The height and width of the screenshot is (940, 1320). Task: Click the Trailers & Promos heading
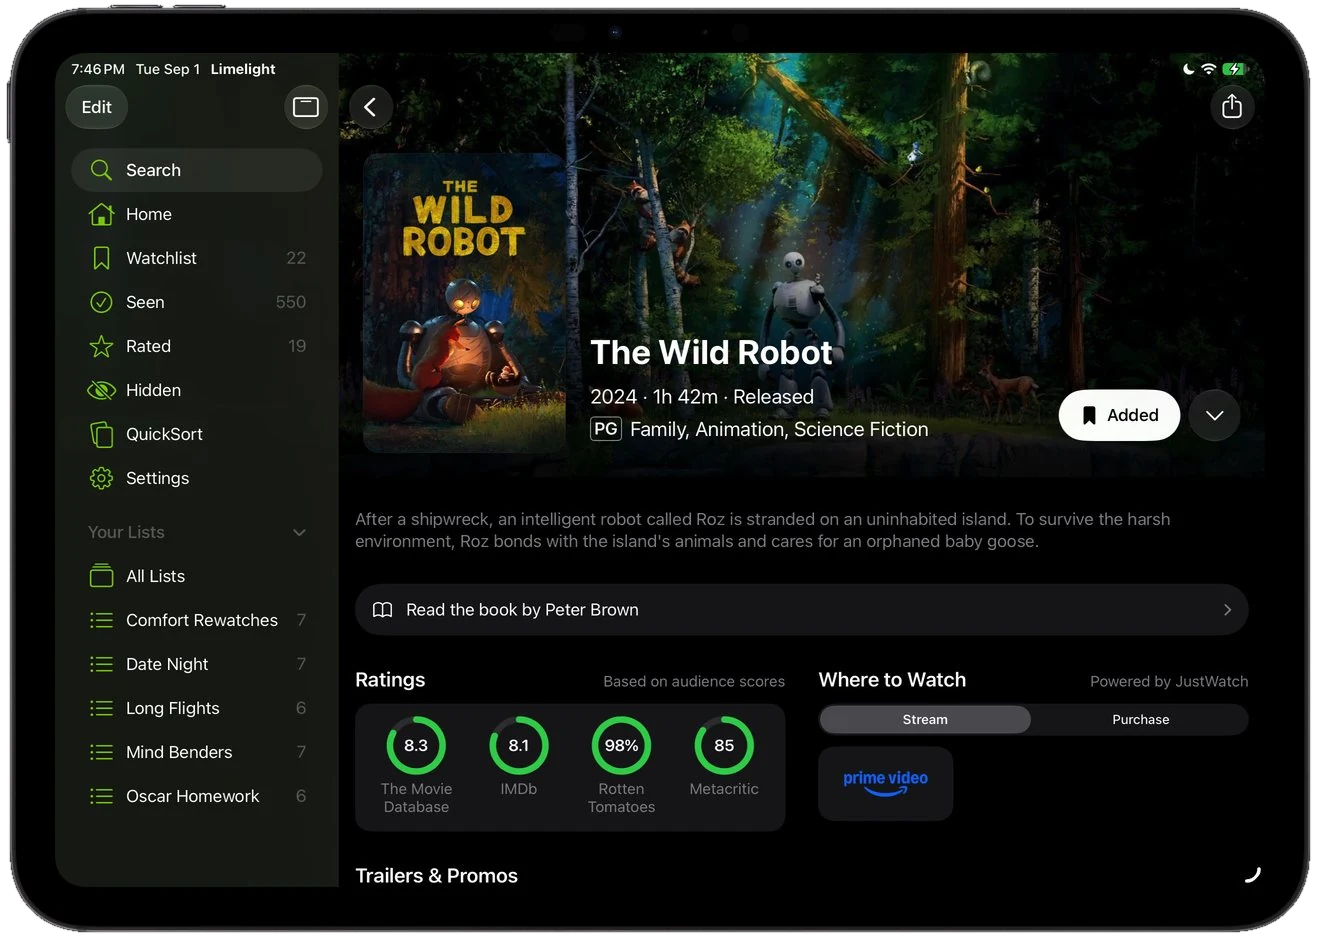point(437,876)
